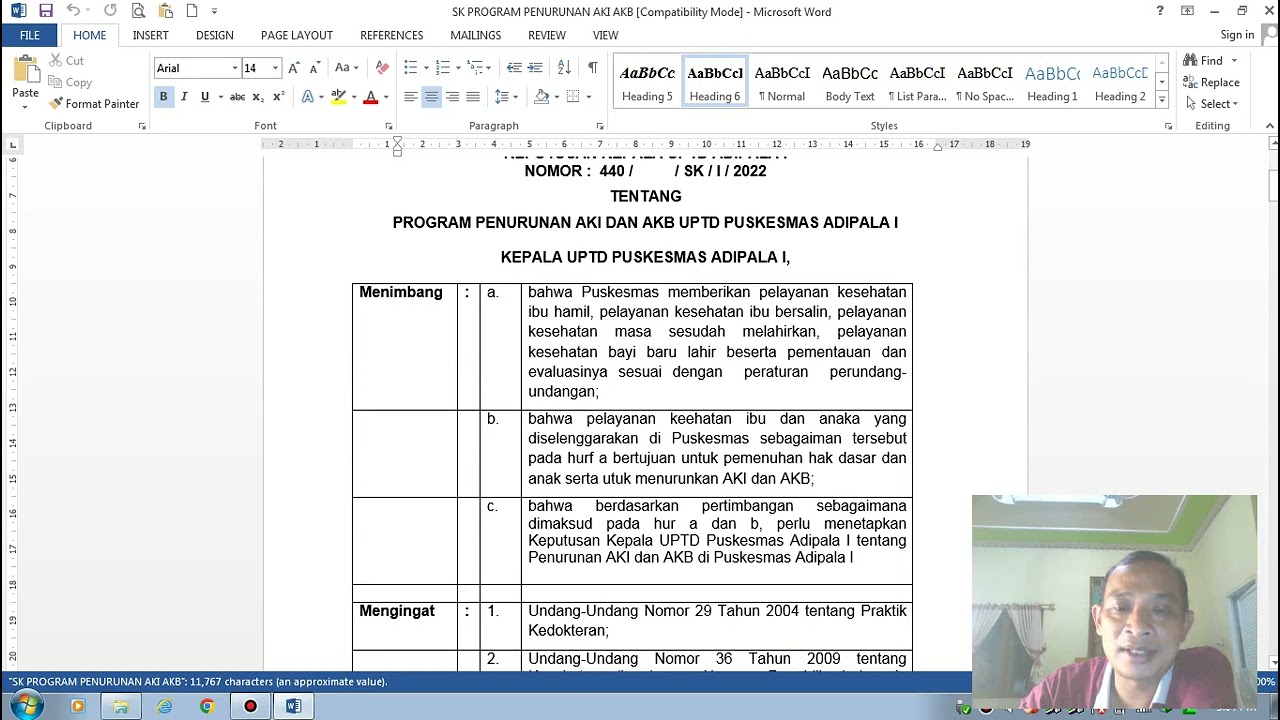Launch Google Chrome from the taskbar
This screenshot has width=1280, height=720.
pos(207,706)
